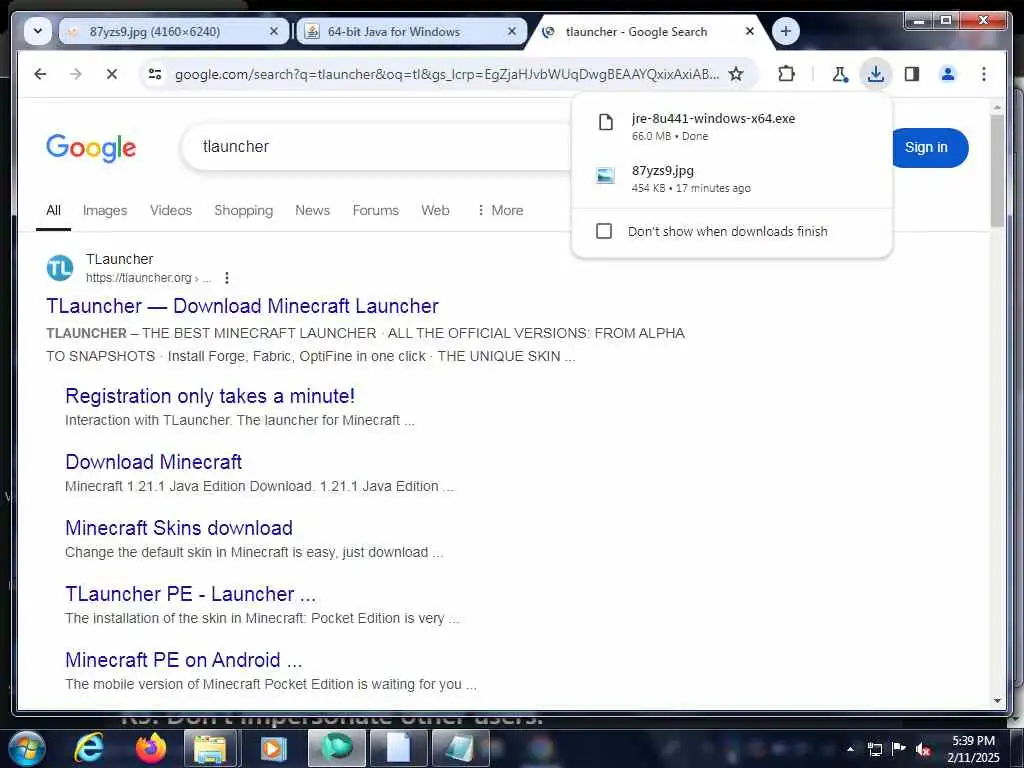Open jre-8u441-windows-x64.exe download entry
Screen dimensions: 1024x768
point(731,127)
